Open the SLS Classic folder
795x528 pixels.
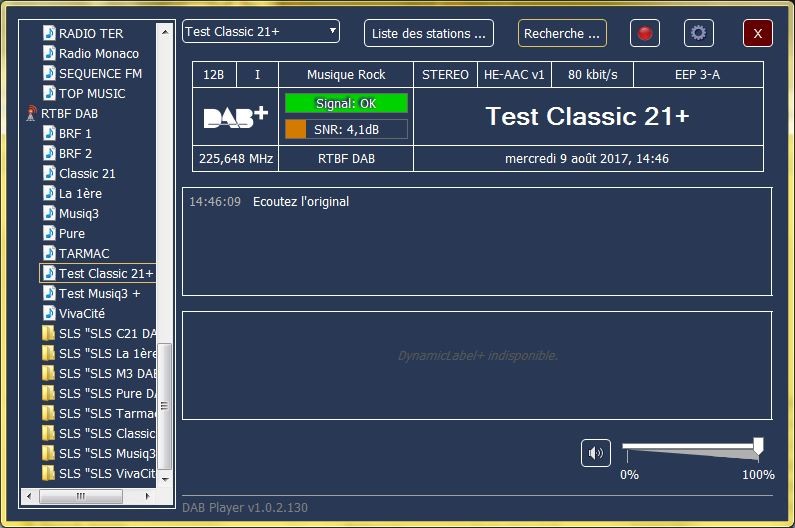point(99,434)
